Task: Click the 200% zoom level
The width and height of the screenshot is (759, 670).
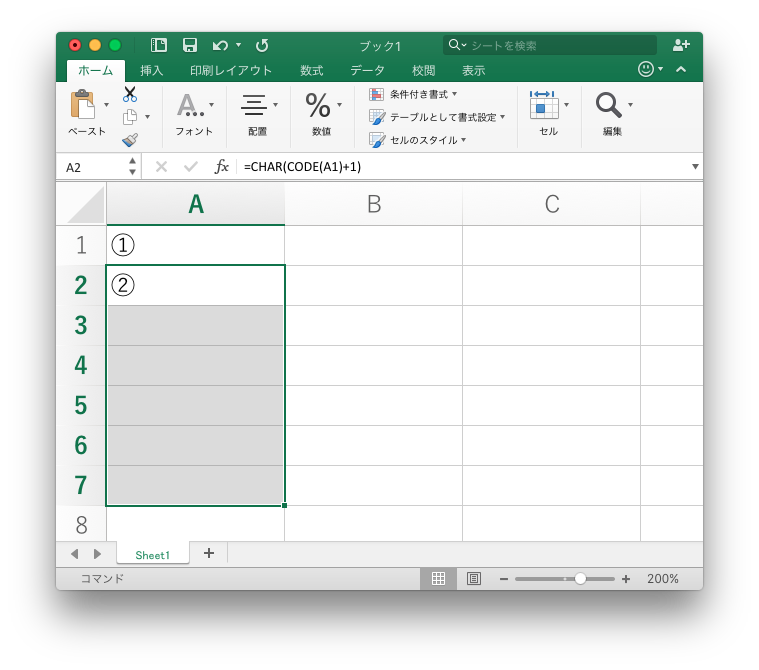Action: (663, 579)
